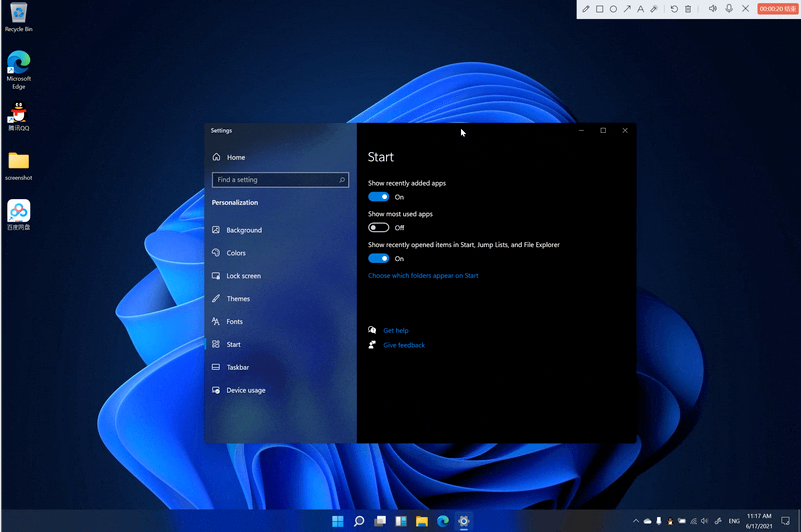This screenshot has width=801, height=532.
Task: Enable Show most used apps toggle
Action: tap(378, 228)
